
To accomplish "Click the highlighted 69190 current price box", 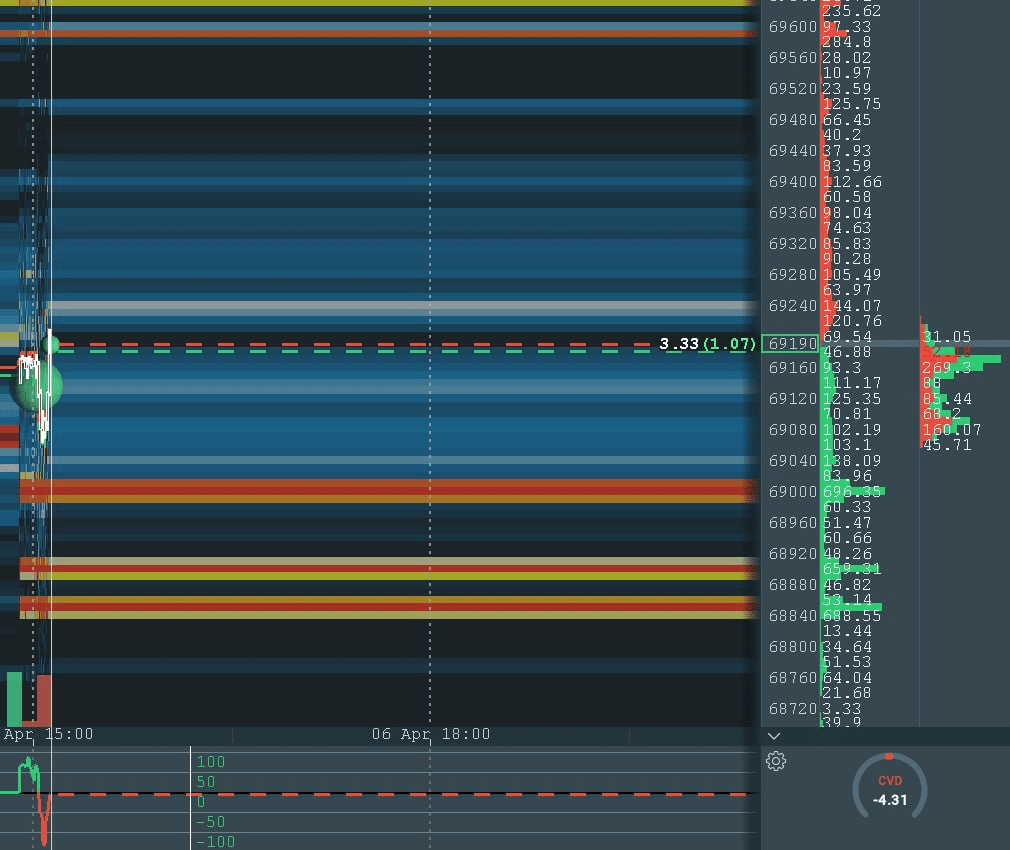I will point(790,344).
